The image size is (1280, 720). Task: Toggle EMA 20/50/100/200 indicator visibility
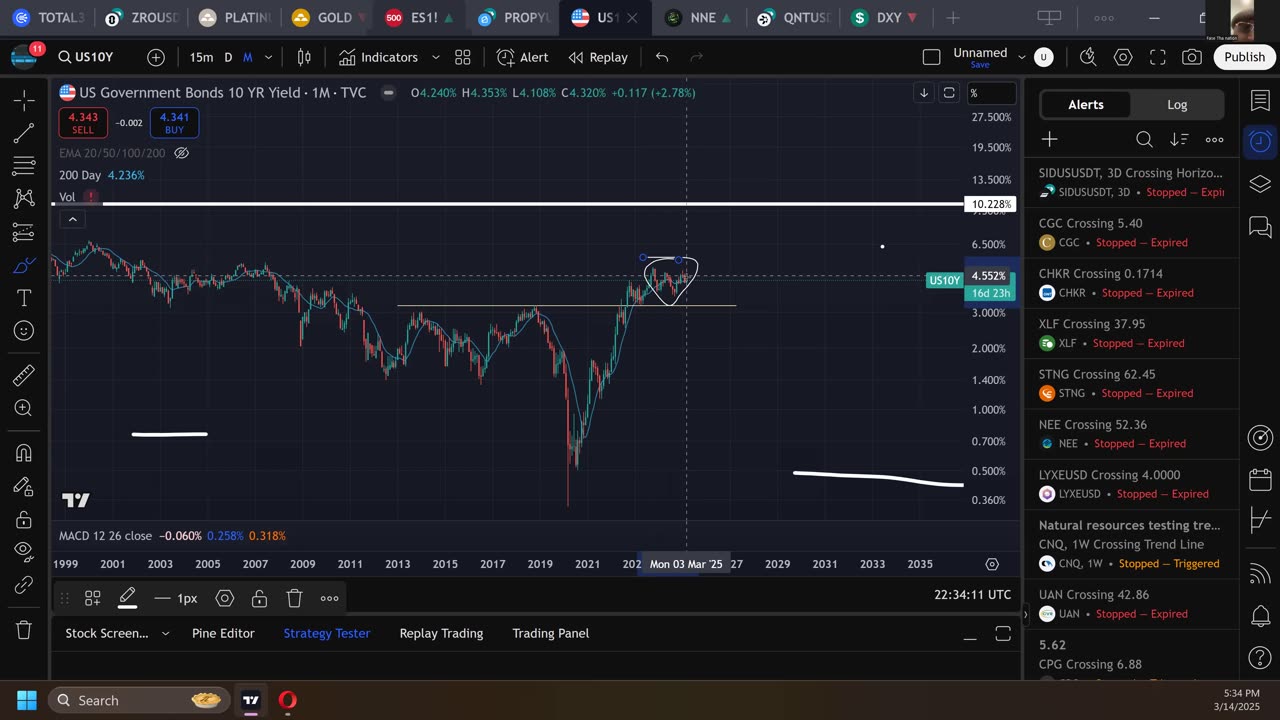pyautogui.click(x=182, y=153)
